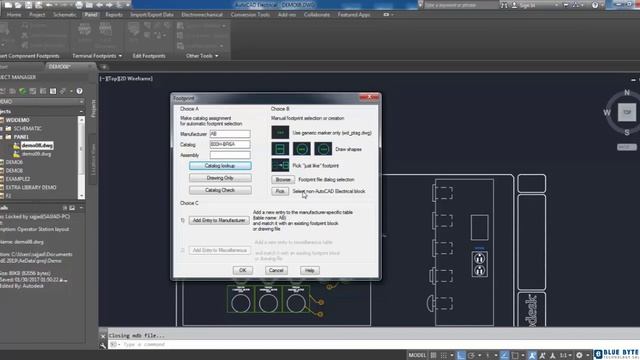Open the object snap dropdown arrow in status bar
The width and height of the screenshot is (640, 360).
click(523, 355)
